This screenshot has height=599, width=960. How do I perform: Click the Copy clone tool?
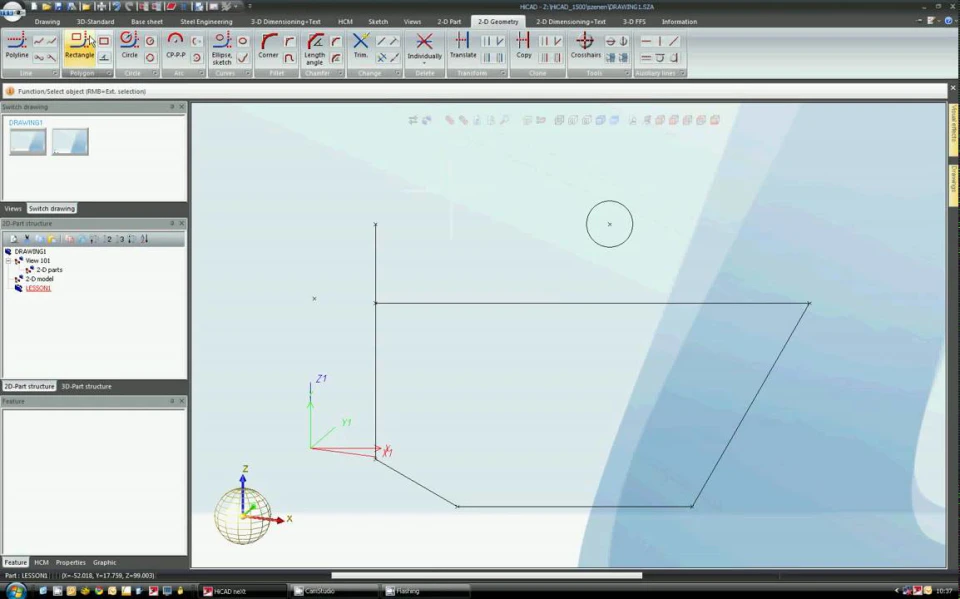pos(523,46)
